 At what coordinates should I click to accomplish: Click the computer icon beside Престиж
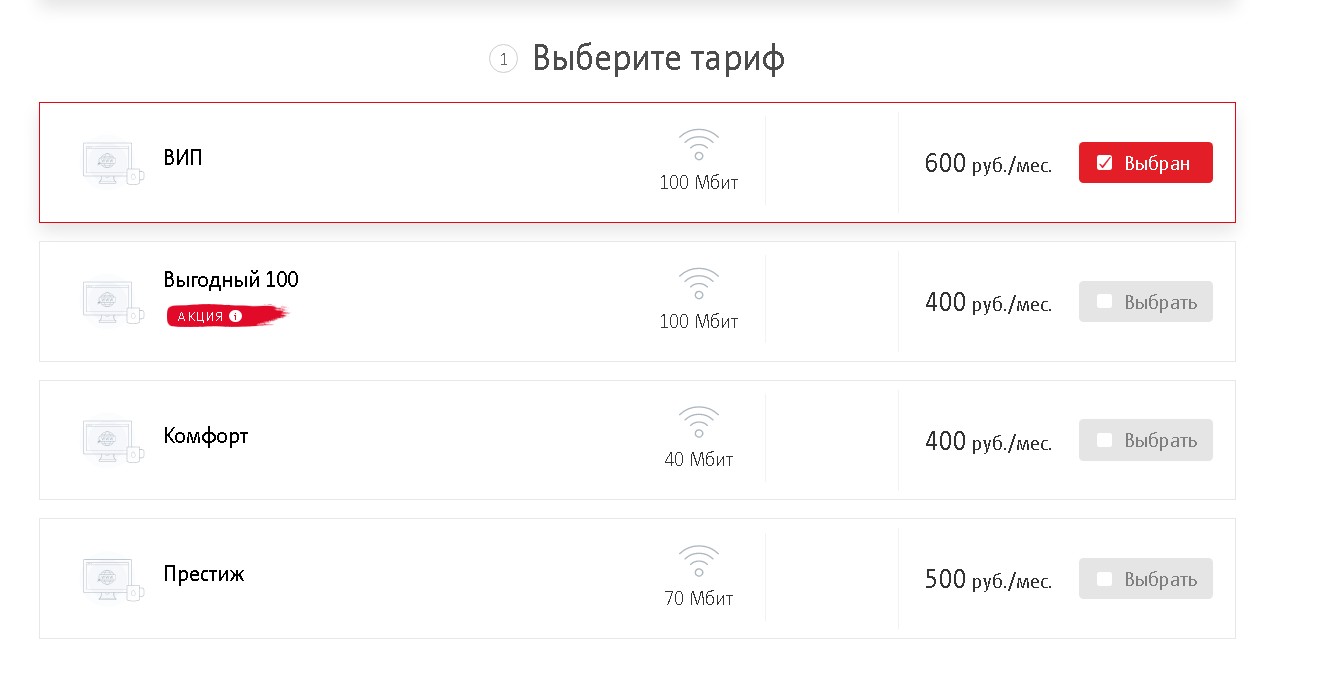click(x=112, y=579)
